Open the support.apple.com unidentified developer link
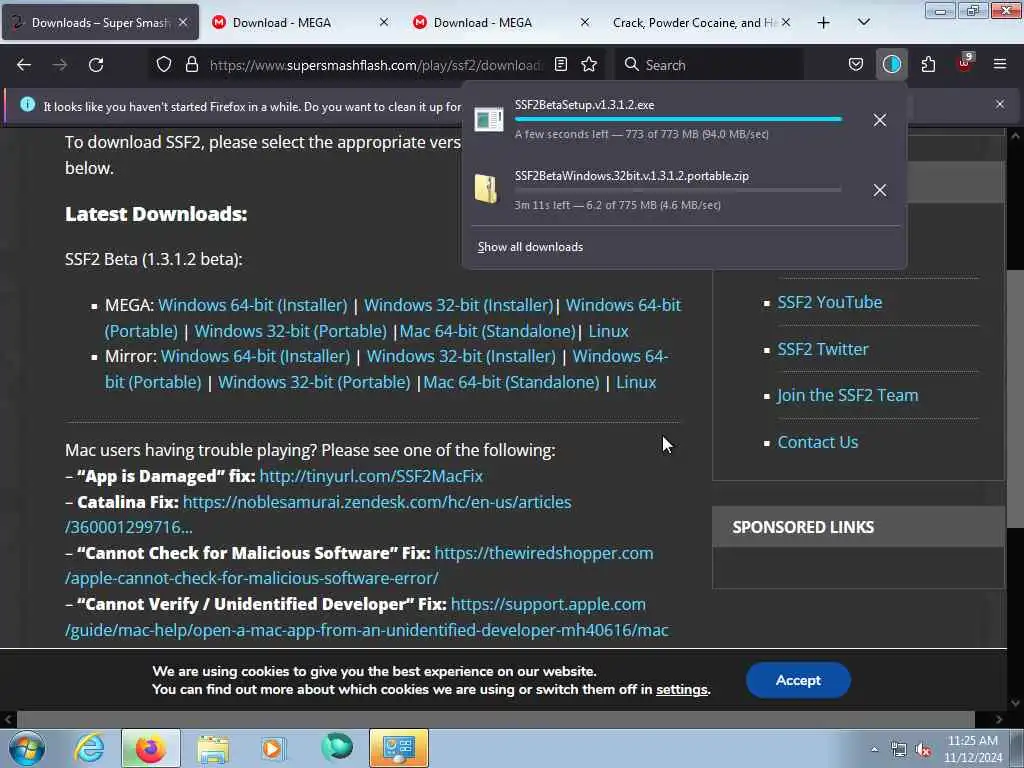The image size is (1024, 768). click(548, 604)
